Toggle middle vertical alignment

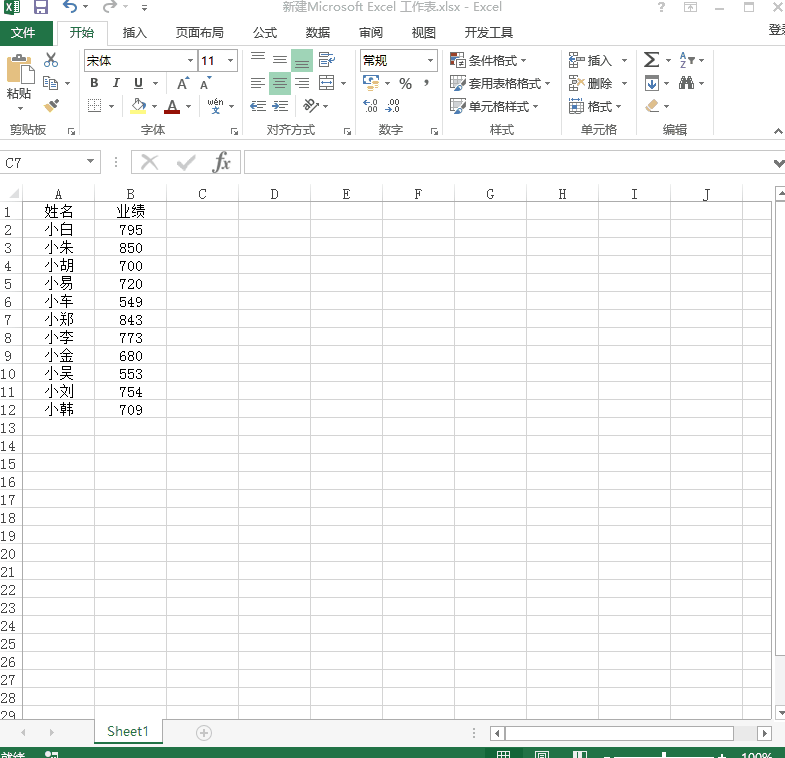(x=280, y=60)
